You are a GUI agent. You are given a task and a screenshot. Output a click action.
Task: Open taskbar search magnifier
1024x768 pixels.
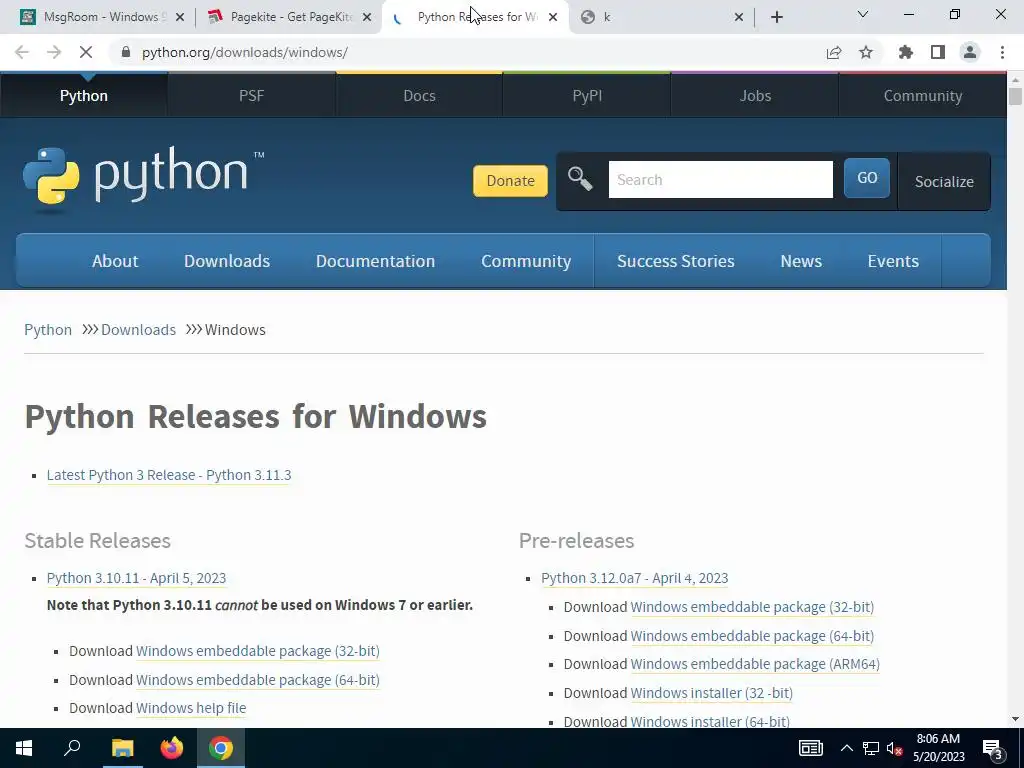tap(72, 748)
